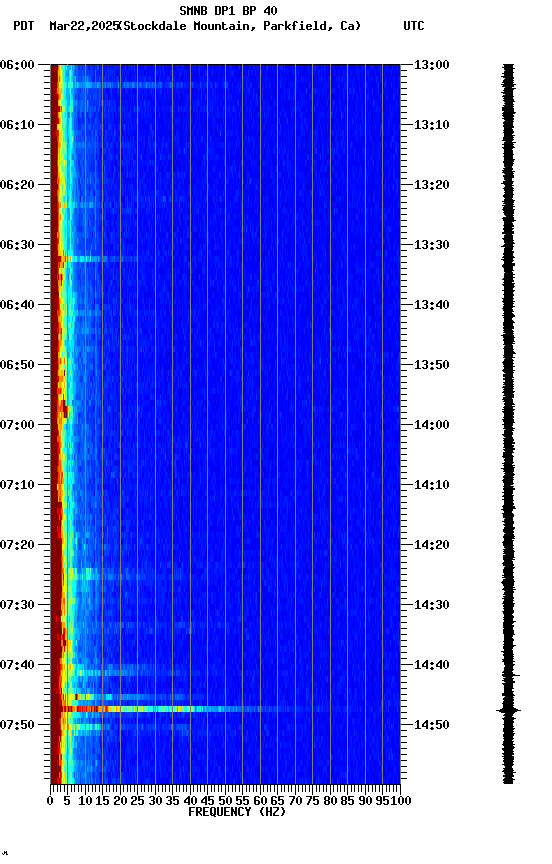Click the 13:40 UTC time label
Image resolution: width=552 pixels, height=864 pixels.
pyautogui.click(x=432, y=305)
